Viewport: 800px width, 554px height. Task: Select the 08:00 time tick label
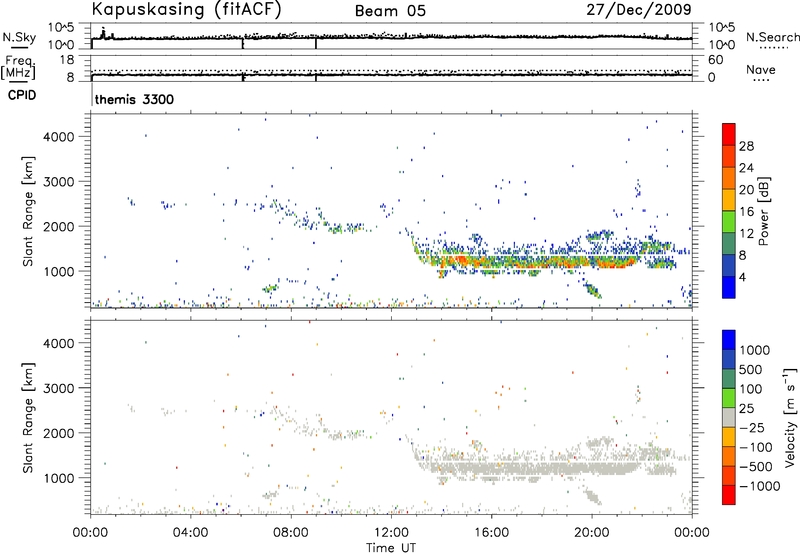[x=291, y=533]
